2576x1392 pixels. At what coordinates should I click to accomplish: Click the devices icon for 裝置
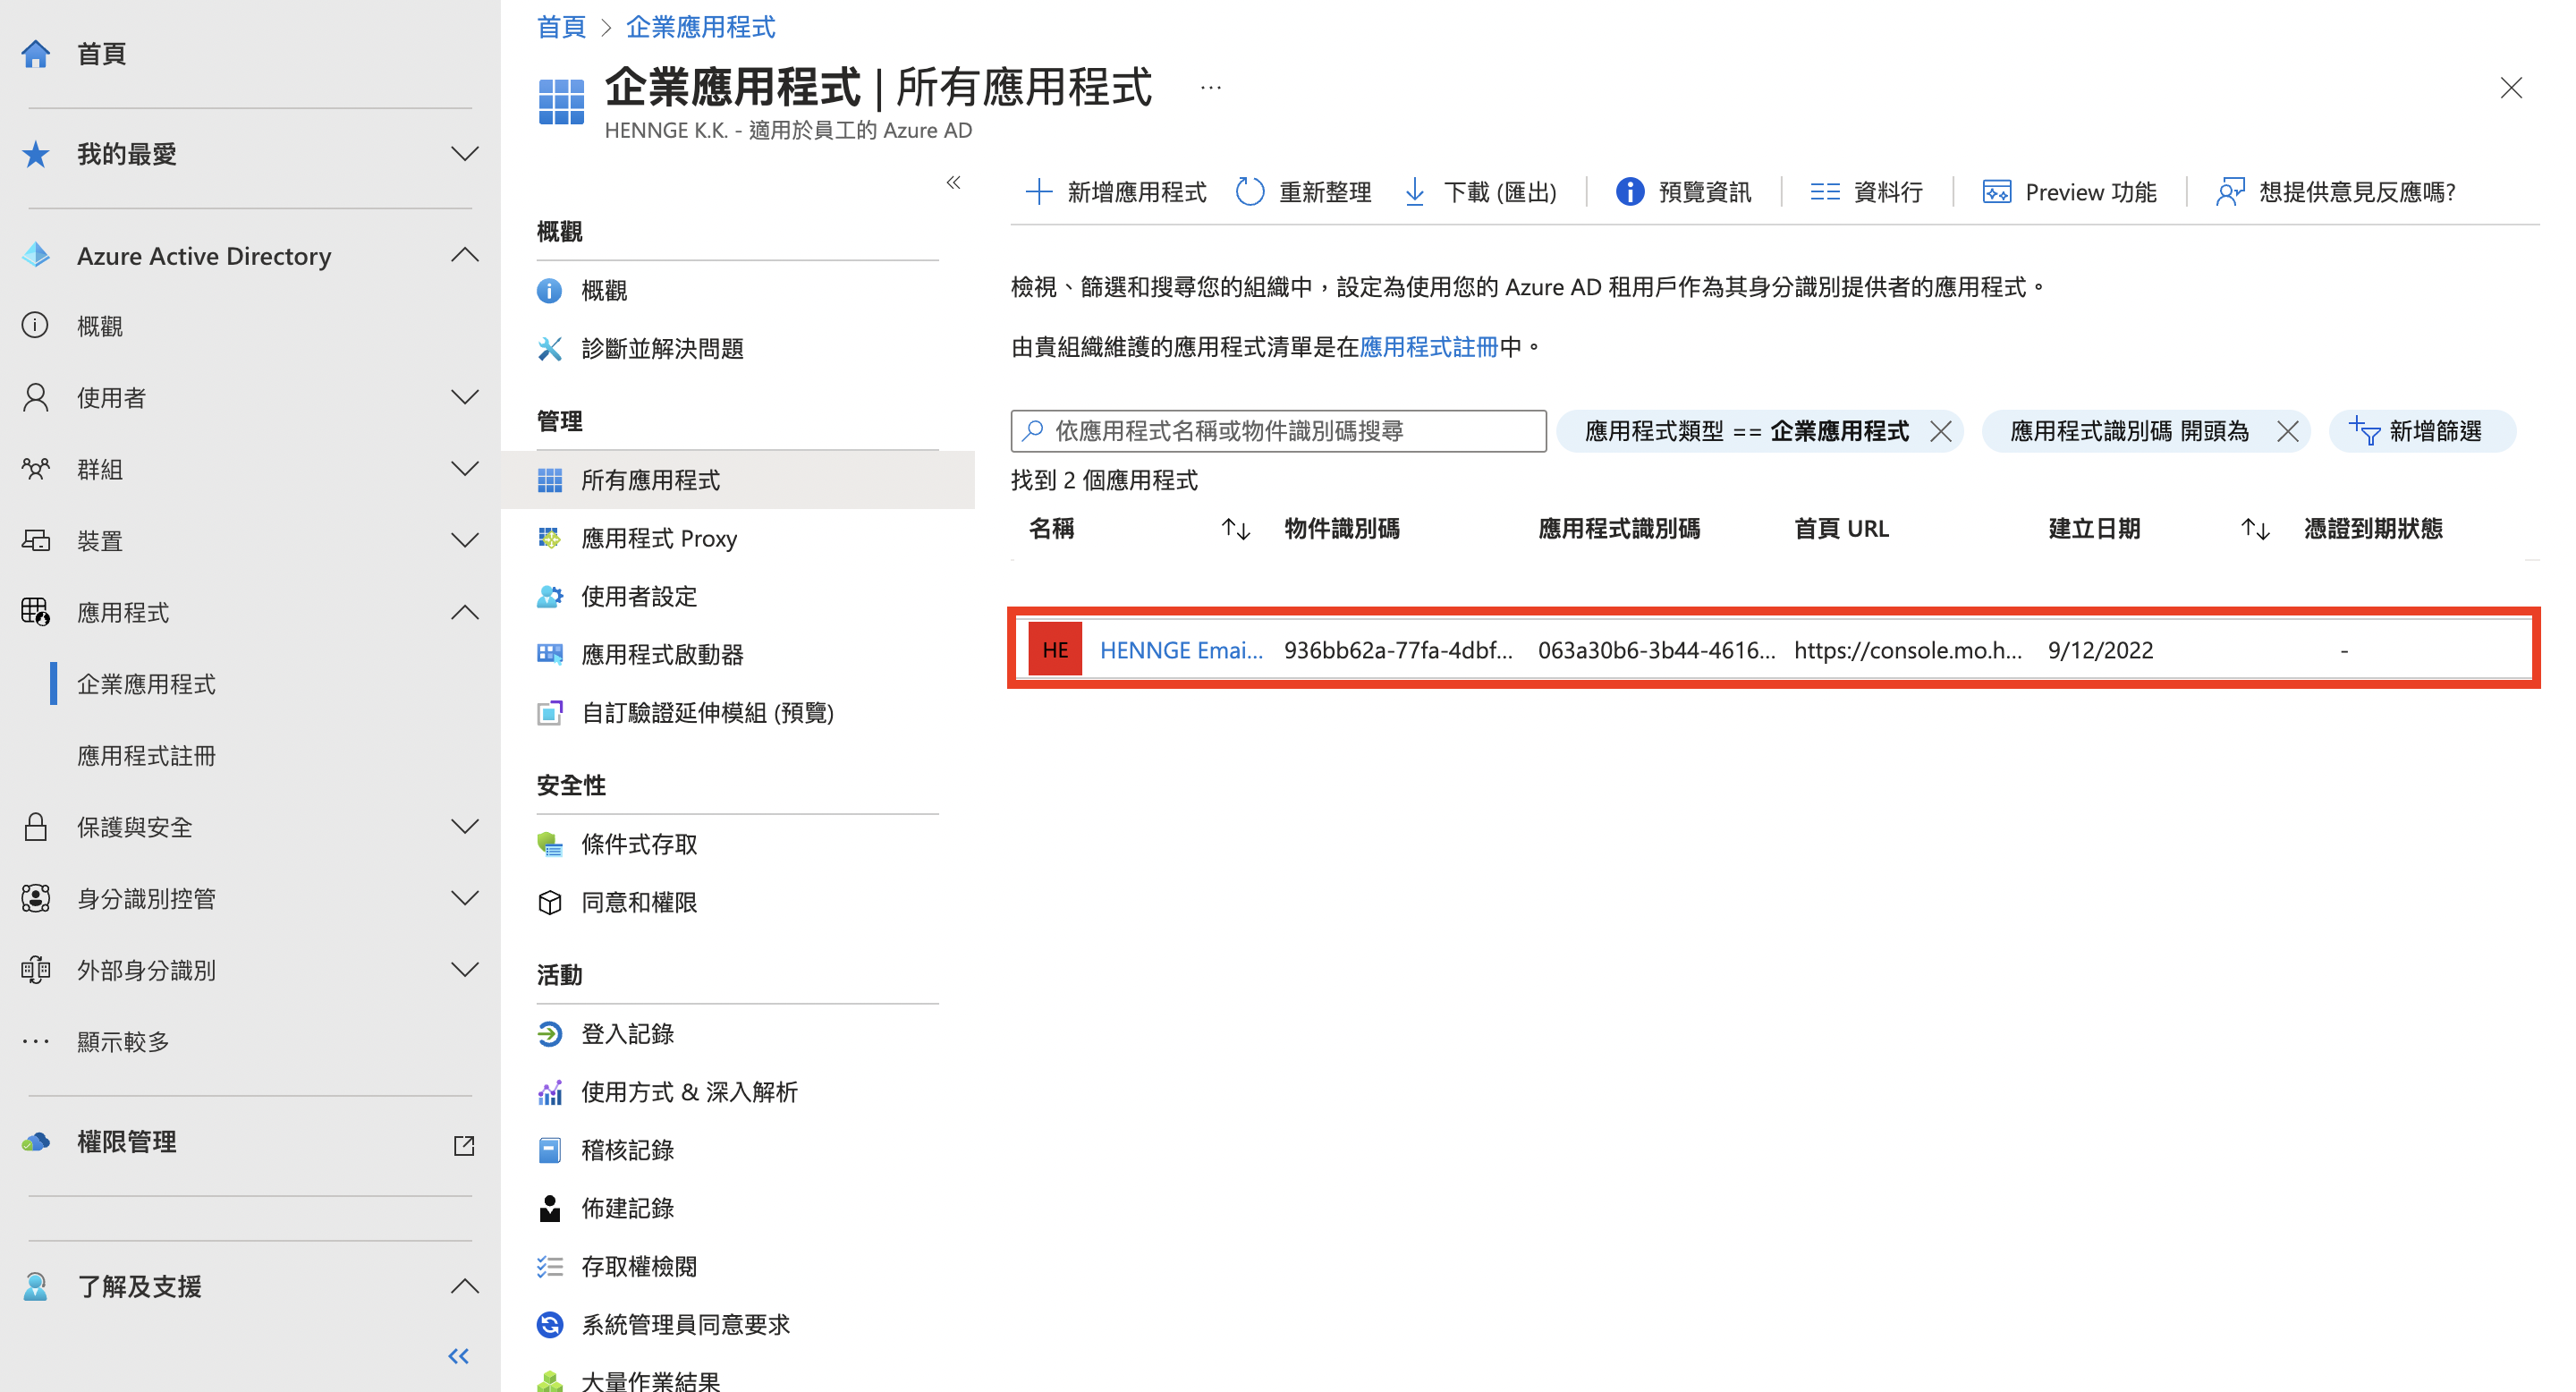pyautogui.click(x=35, y=540)
